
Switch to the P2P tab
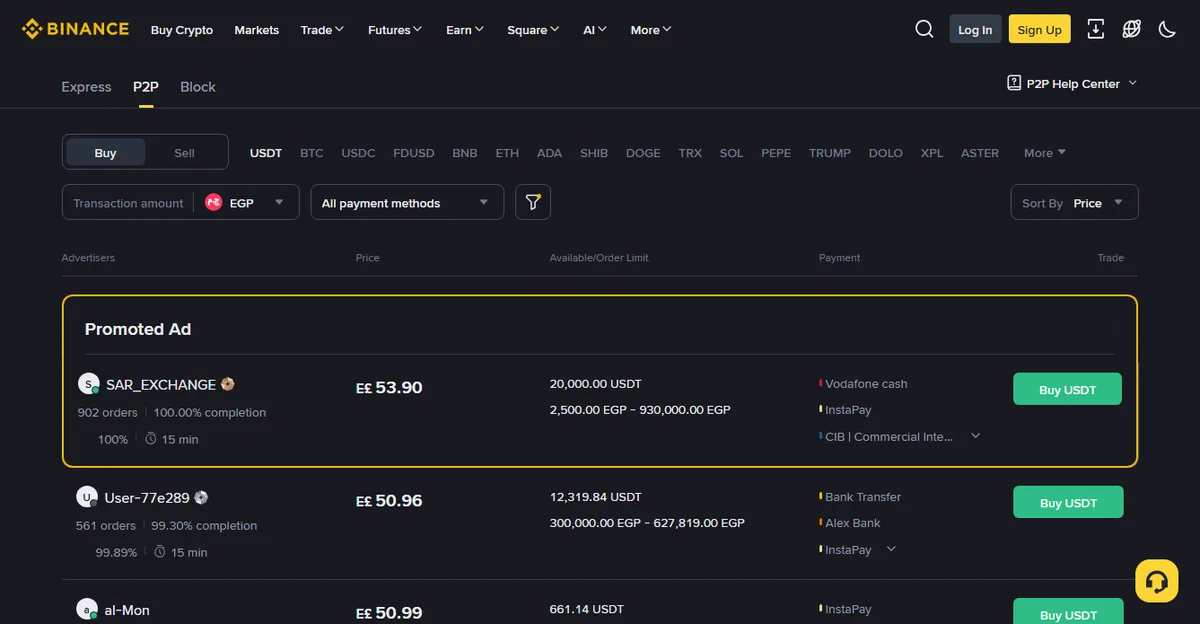tap(146, 87)
